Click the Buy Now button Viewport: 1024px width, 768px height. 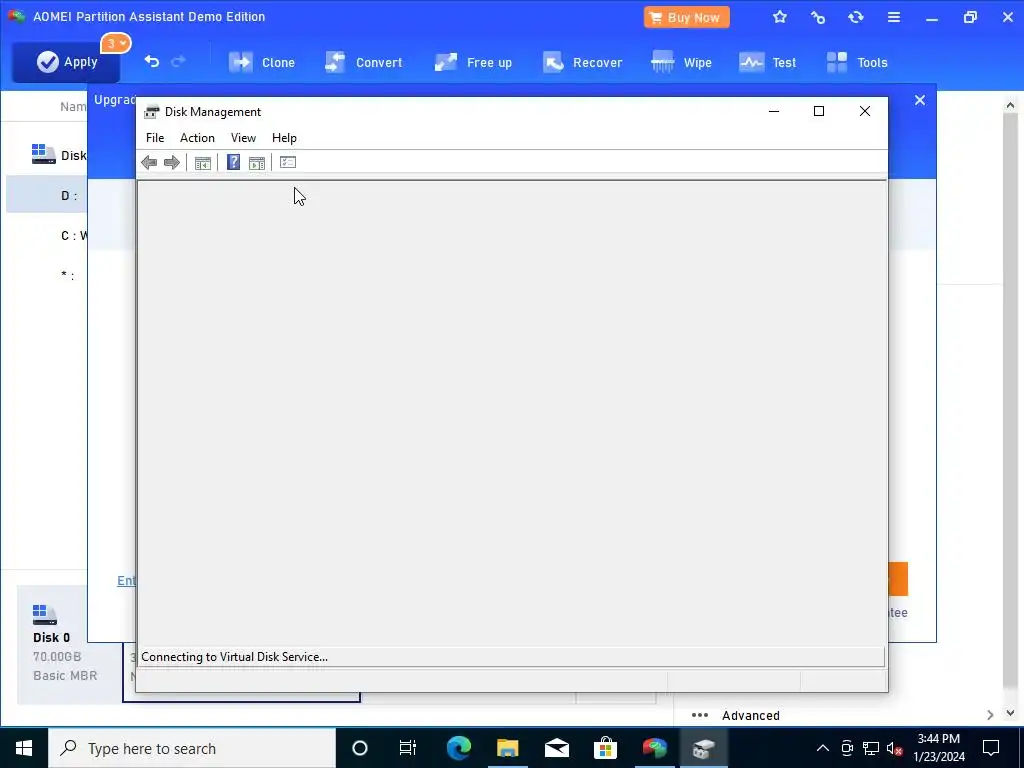686,18
